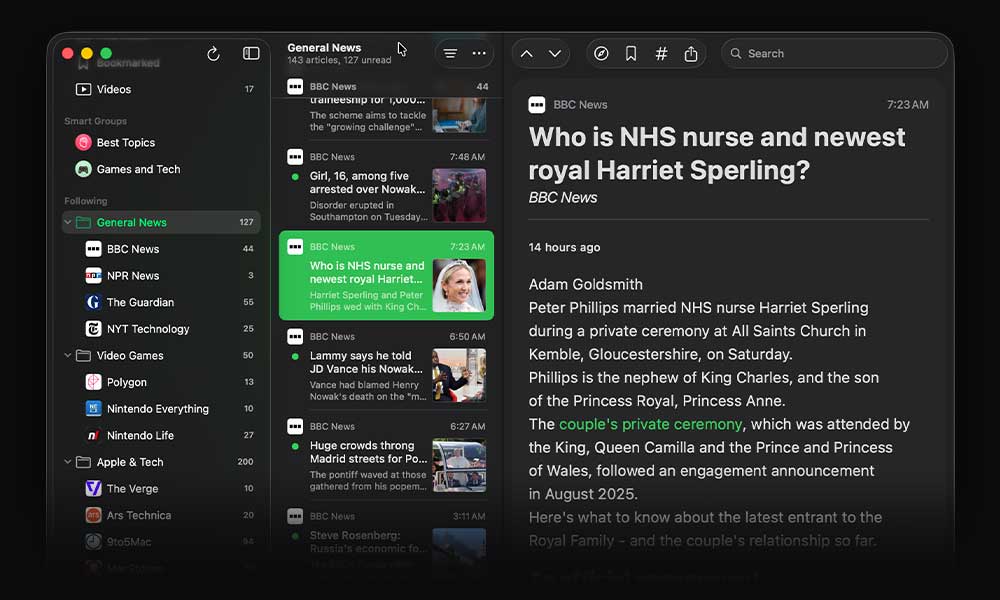The image size is (1000, 600).
Task: Open the Ars Technica feed
Action: point(161,515)
